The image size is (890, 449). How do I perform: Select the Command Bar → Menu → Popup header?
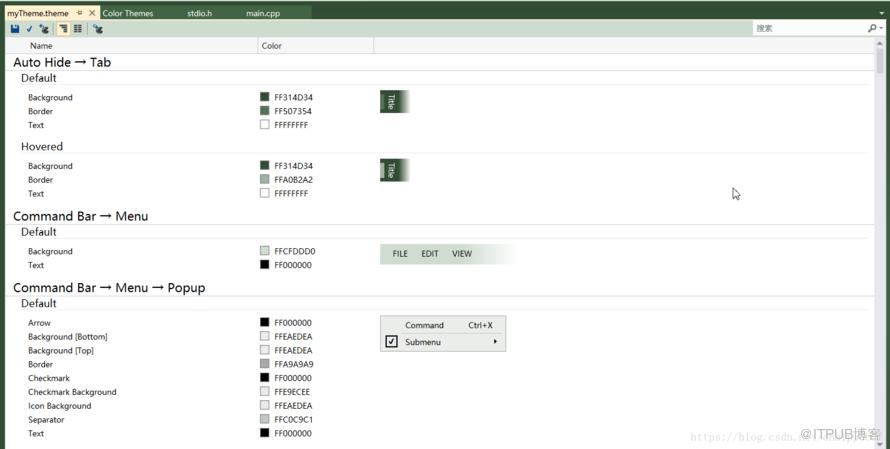coord(109,288)
